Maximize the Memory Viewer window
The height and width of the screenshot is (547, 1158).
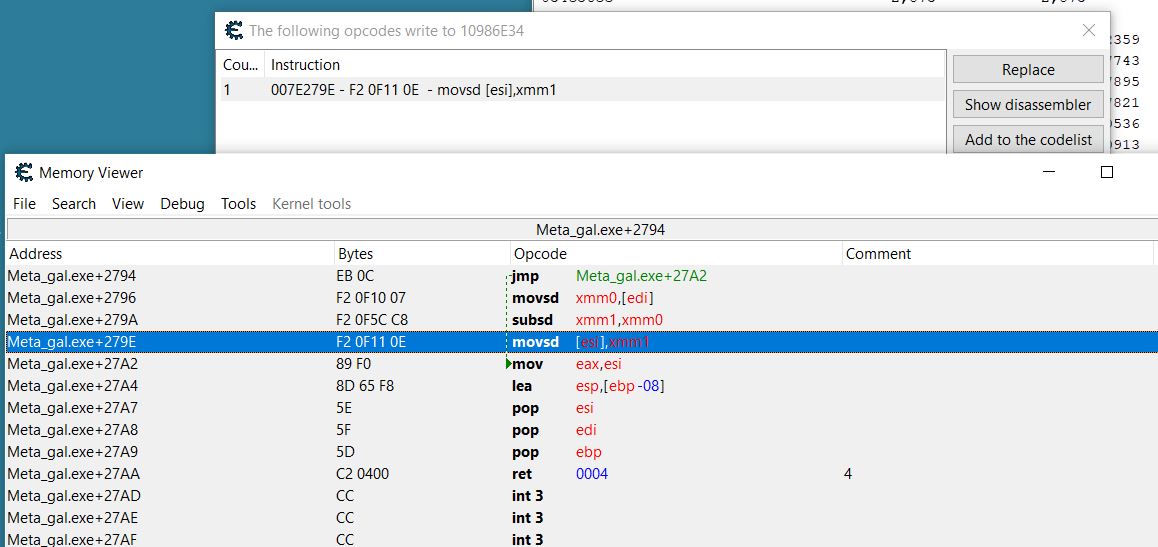pyautogui.click(x=1106, y=172)
